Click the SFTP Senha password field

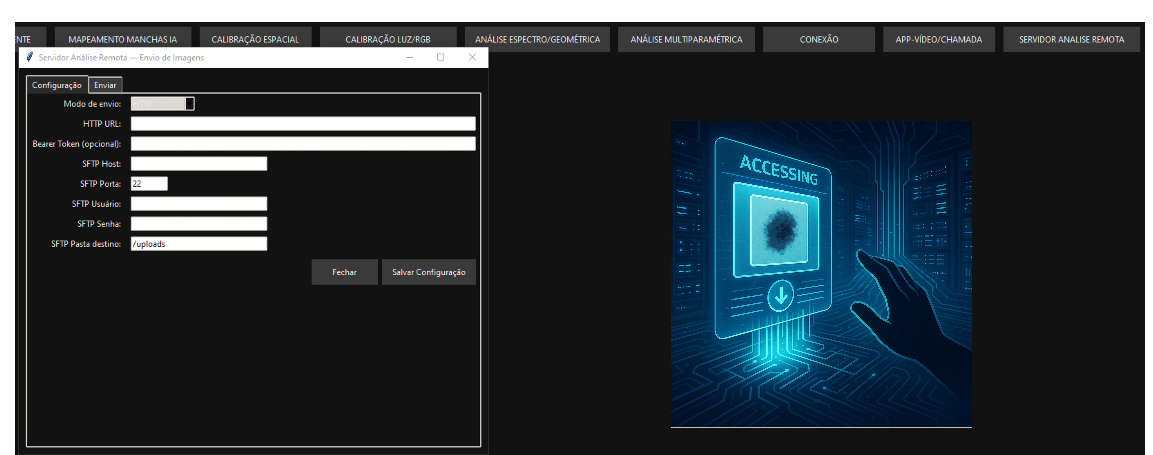199,224
